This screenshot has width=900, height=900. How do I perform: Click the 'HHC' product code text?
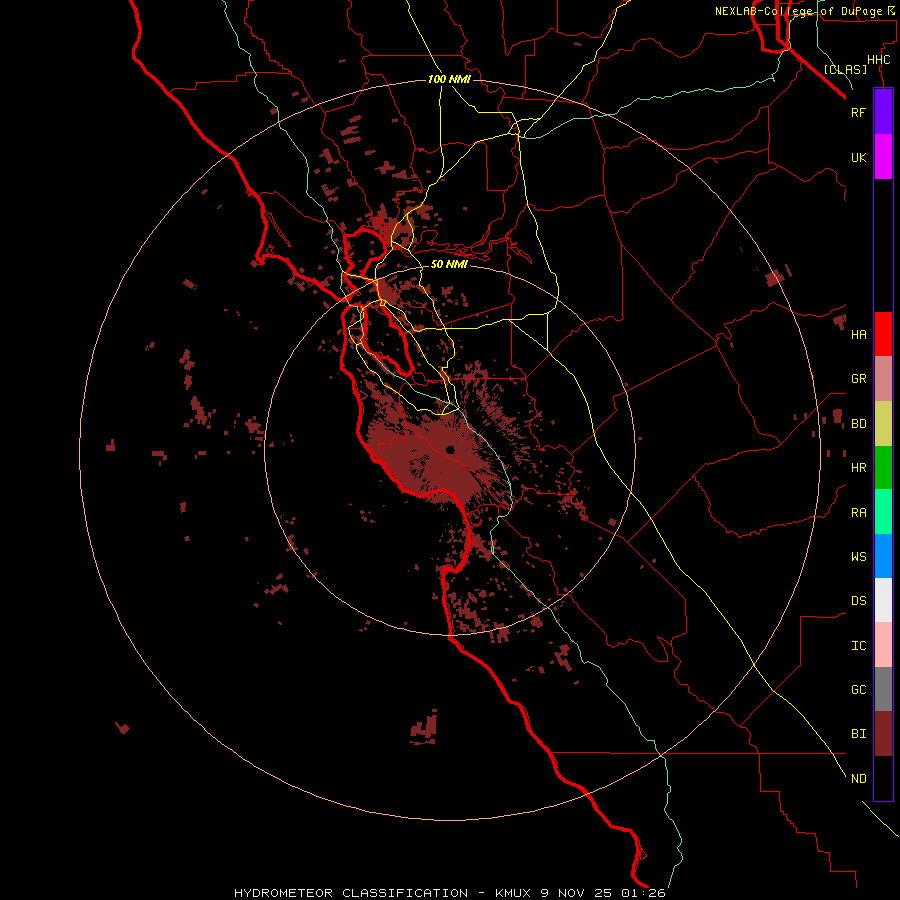click(879, 60)
